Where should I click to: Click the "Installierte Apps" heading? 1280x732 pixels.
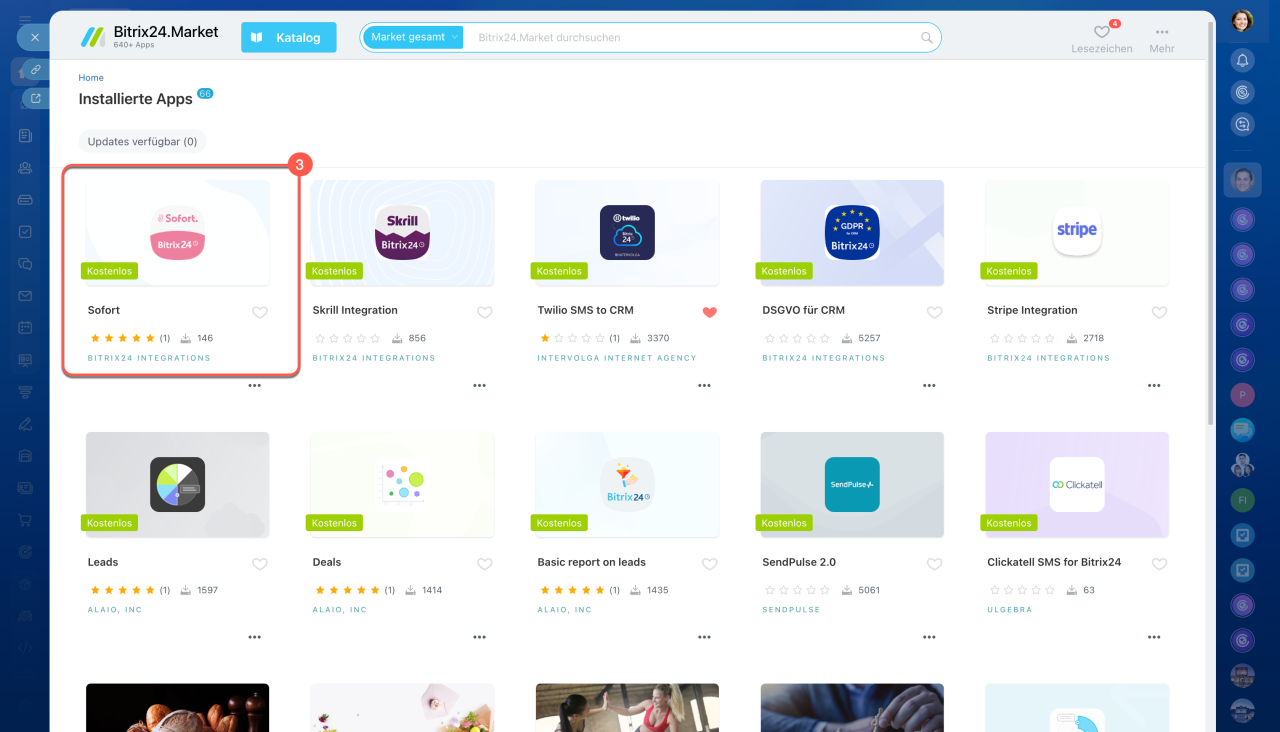coord(136,99)
